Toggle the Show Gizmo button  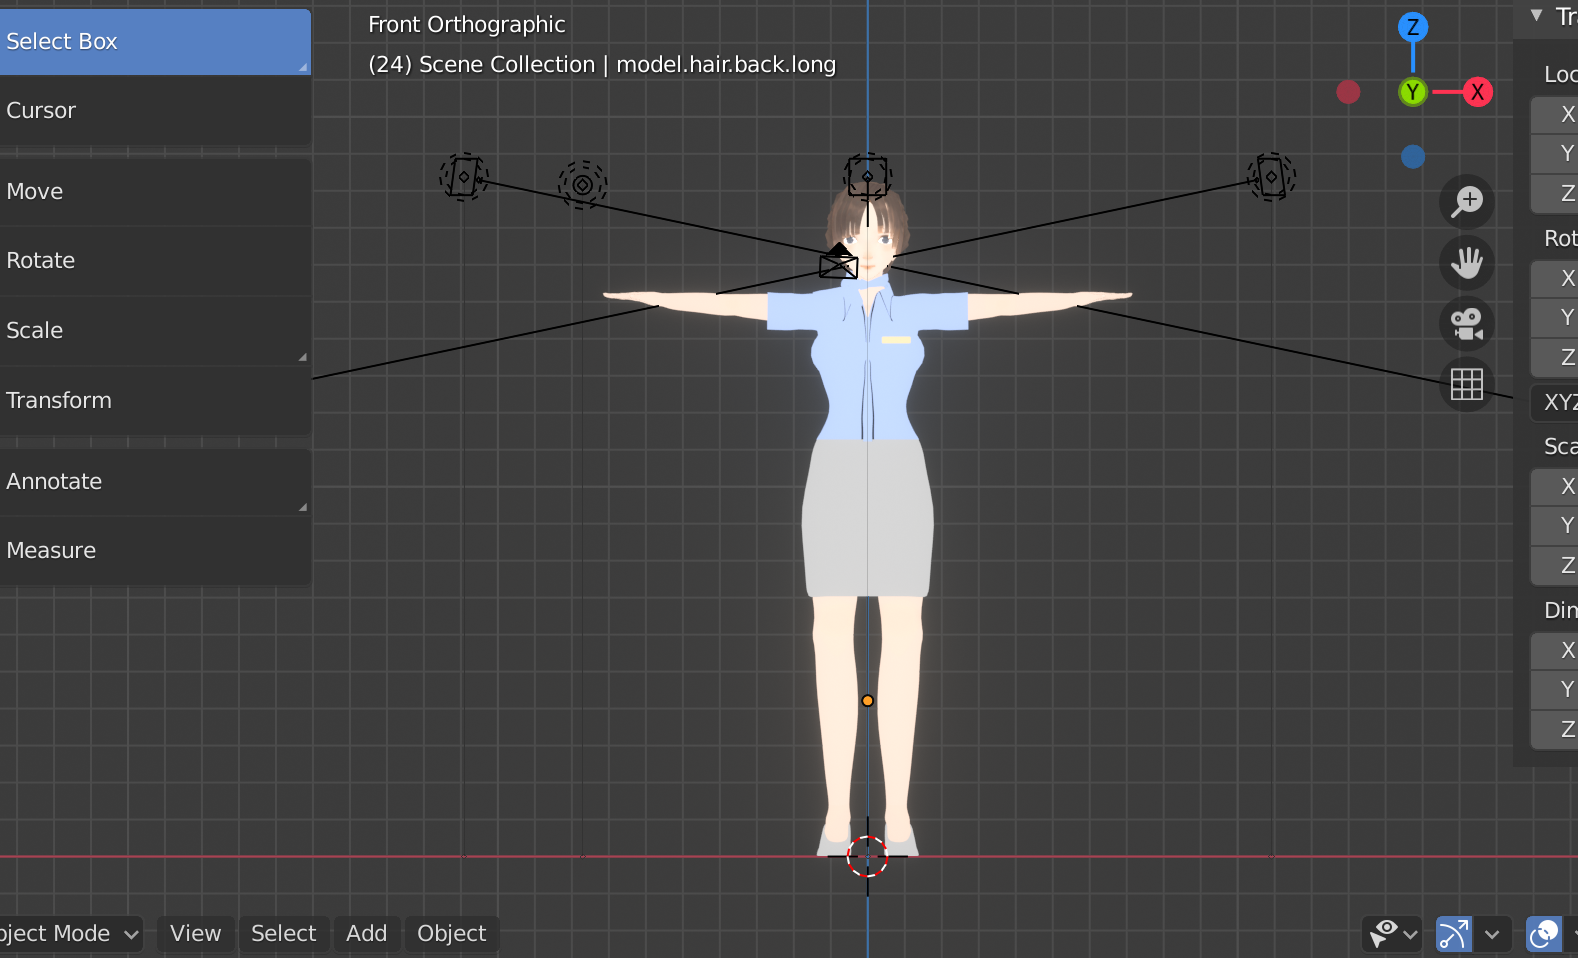click(1453, 934)
